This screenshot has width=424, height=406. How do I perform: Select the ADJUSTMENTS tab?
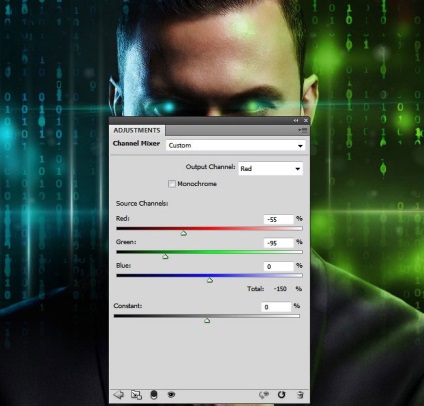click(x=137, y=130)
